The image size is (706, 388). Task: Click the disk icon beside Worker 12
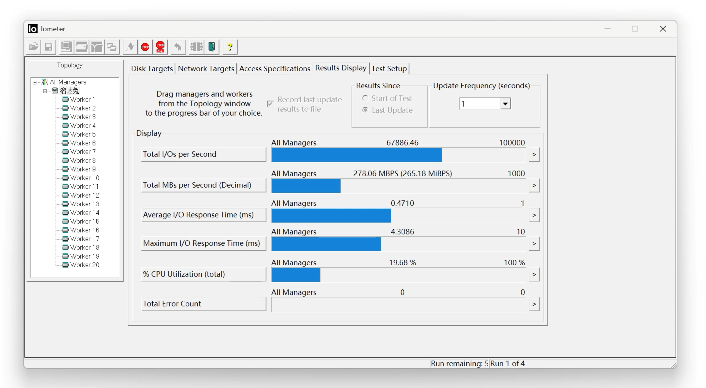[65, 195]
